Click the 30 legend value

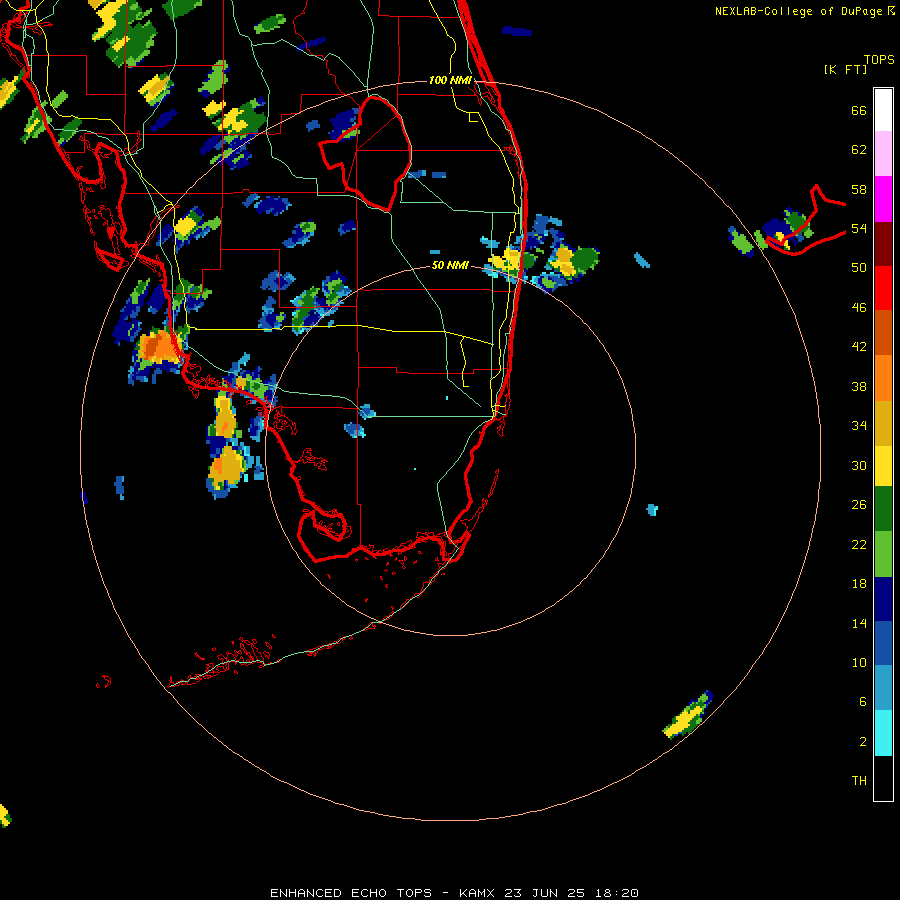[859, 465]
